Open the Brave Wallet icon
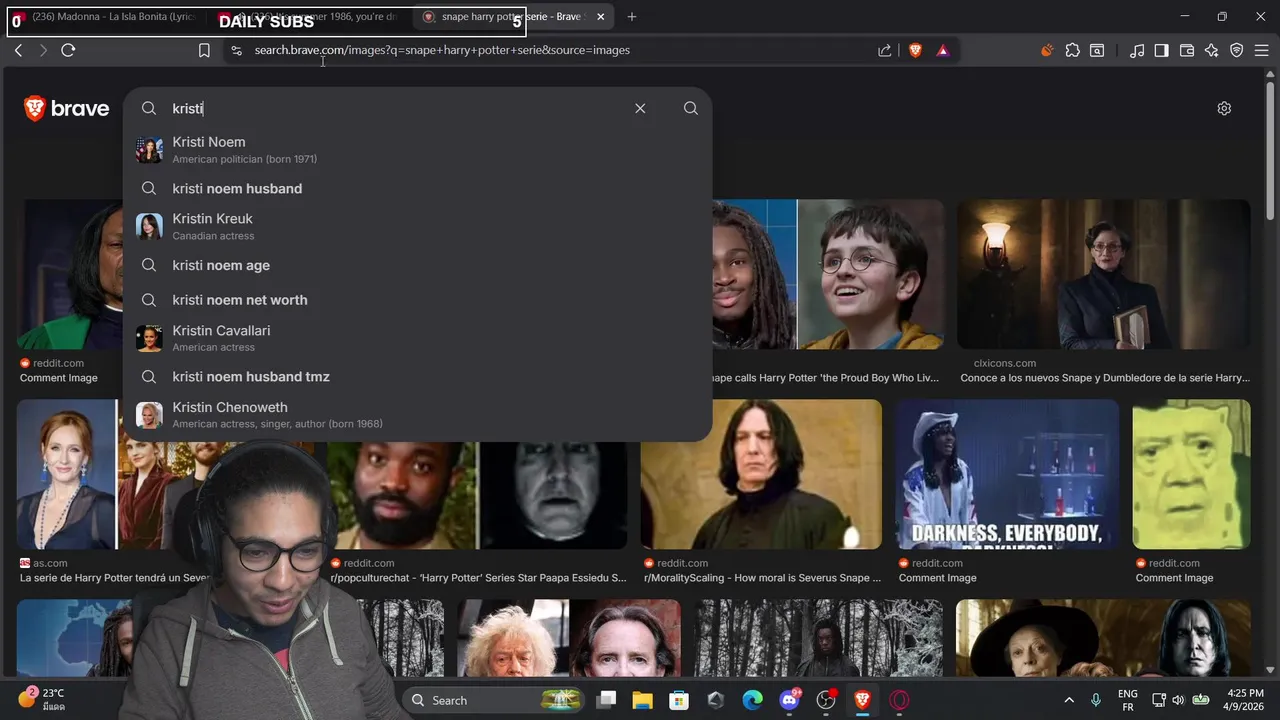The width and height of the screenshot is (1280, 720). pos(1187,50)
